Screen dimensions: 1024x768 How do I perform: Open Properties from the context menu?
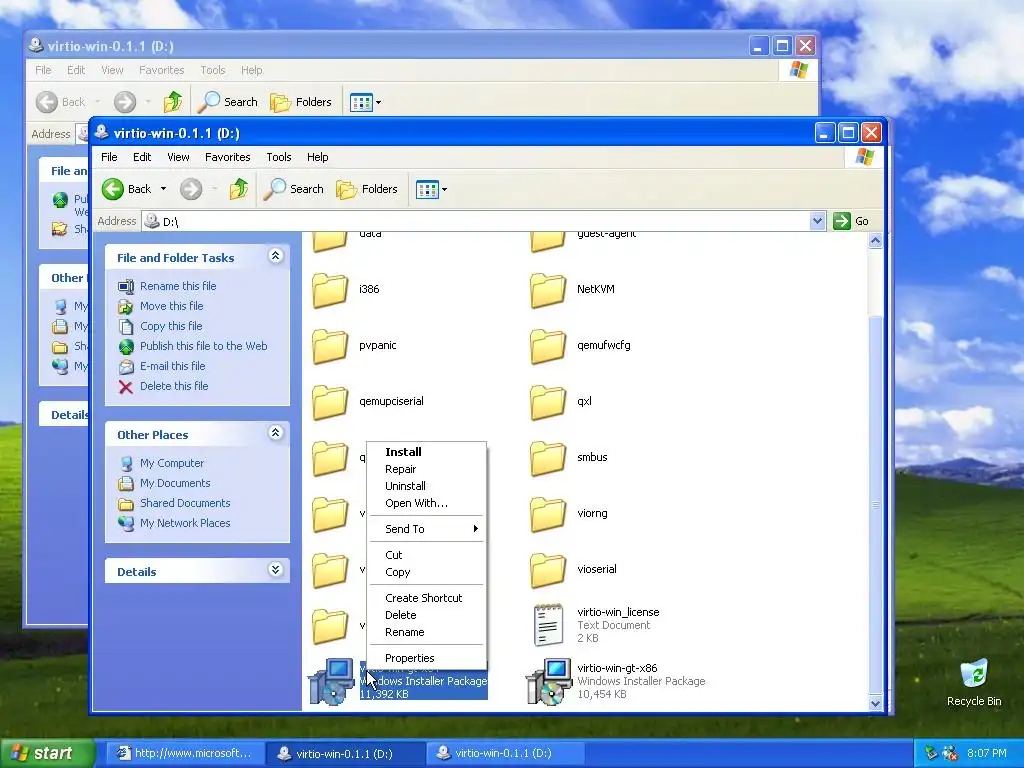[426, 658]
